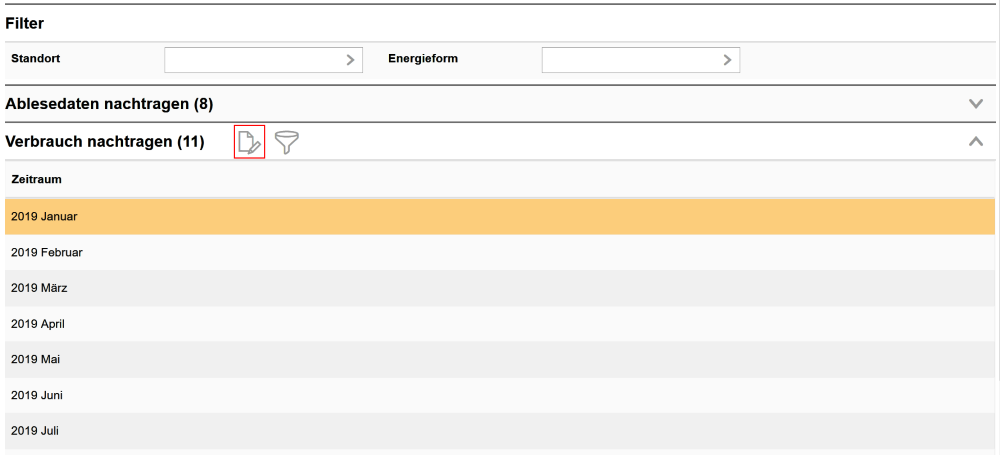Image resolution: width=1000 pixels, height=455 pixels.
Task: Click the edit document pencil icon
Action: point(249,142)
